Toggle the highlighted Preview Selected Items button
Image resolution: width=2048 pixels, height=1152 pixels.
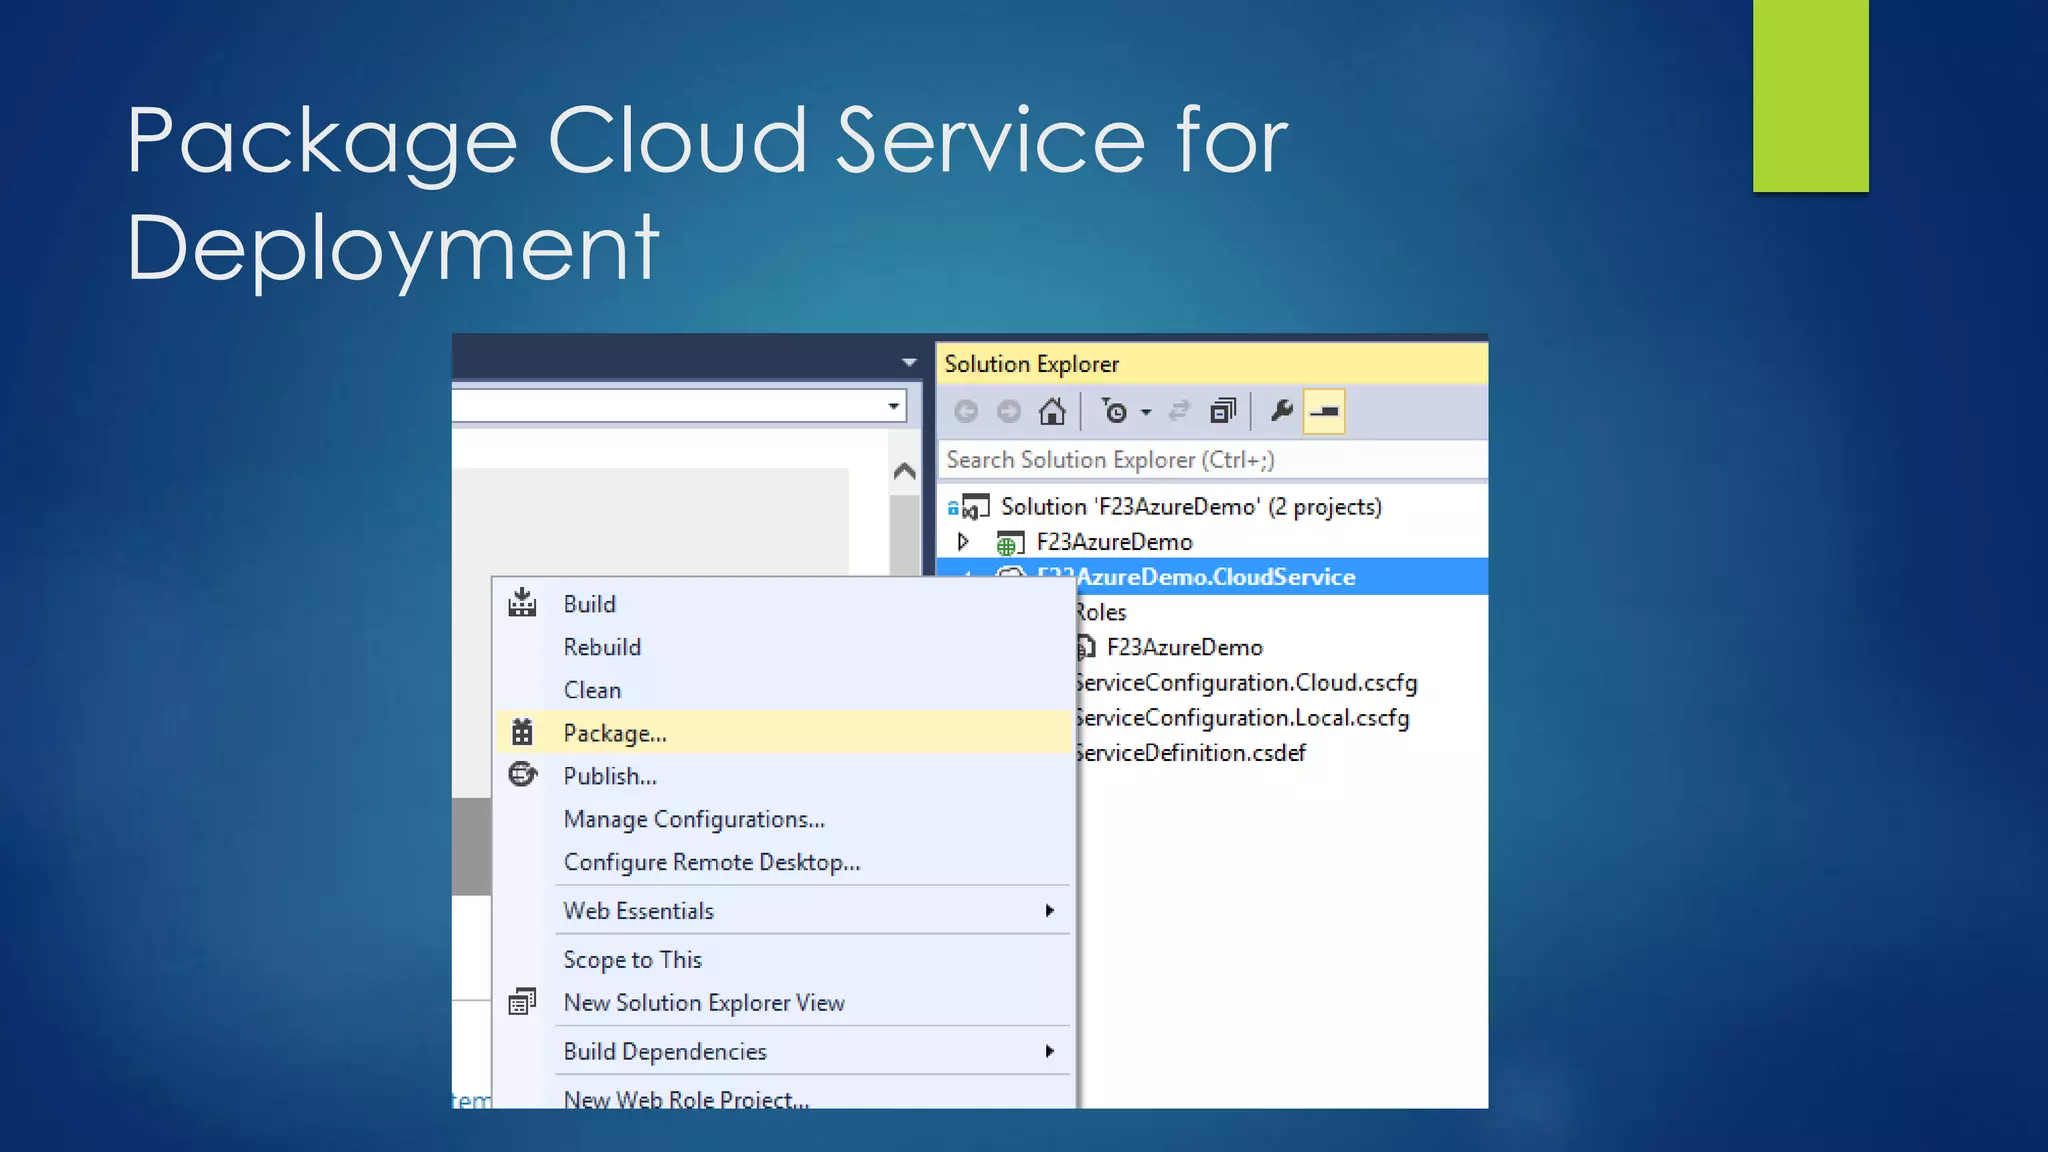(1324, 411)
